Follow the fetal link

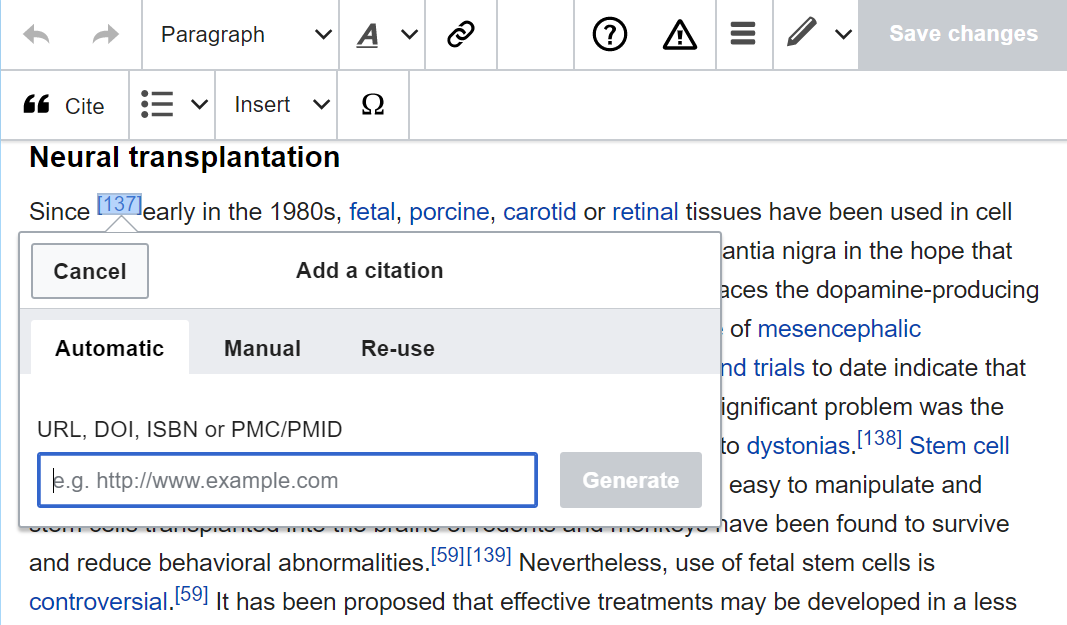coord(372,212)
